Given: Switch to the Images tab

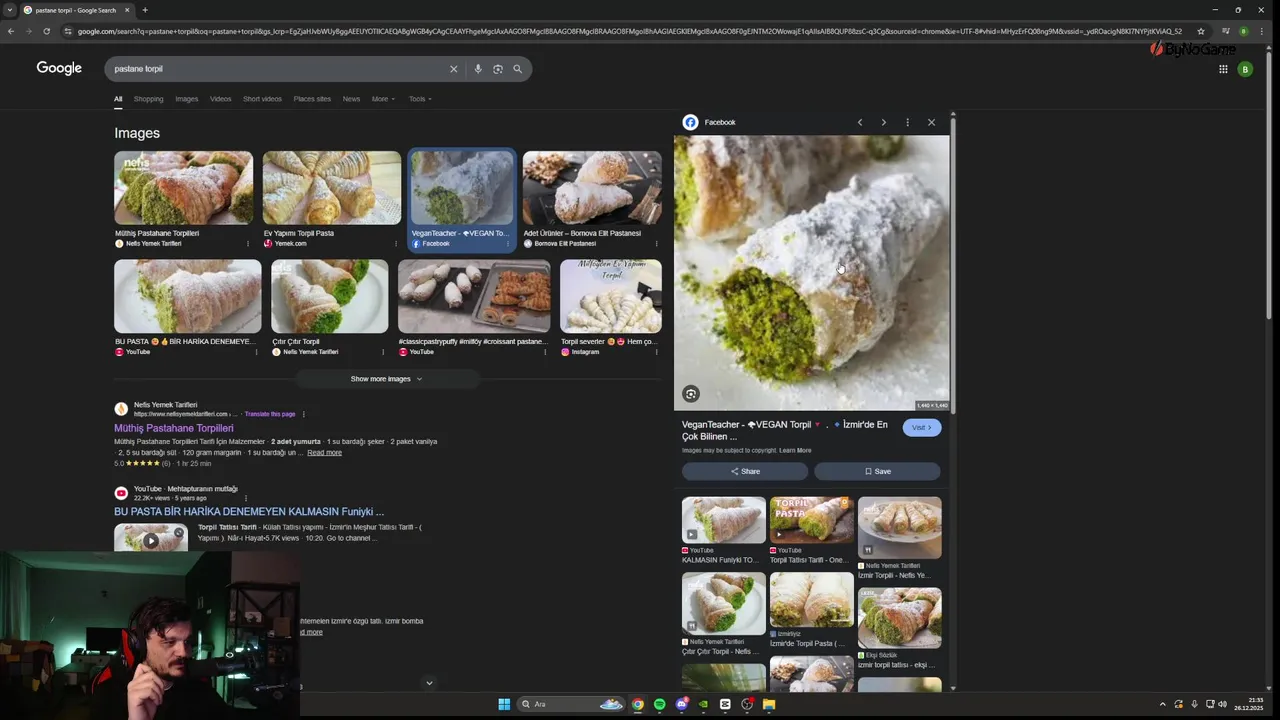Looking at the screenshot, I should (x=187, y=99).
